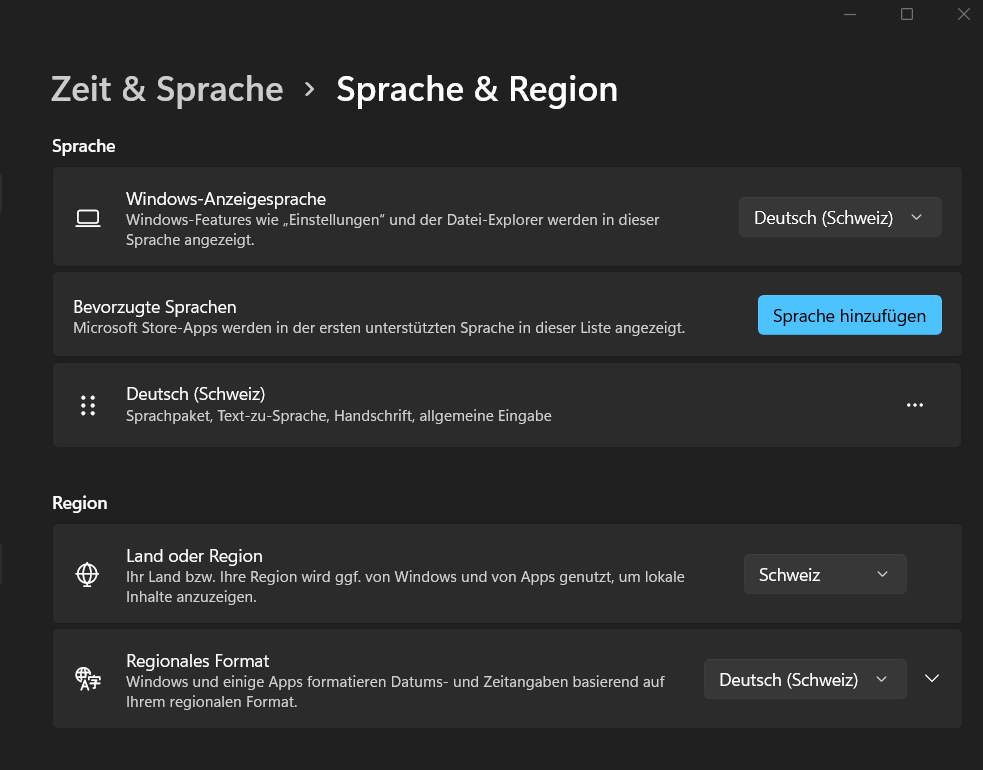
Task: Click the Regionales Format settings row
Action: [x=400, y=679]
